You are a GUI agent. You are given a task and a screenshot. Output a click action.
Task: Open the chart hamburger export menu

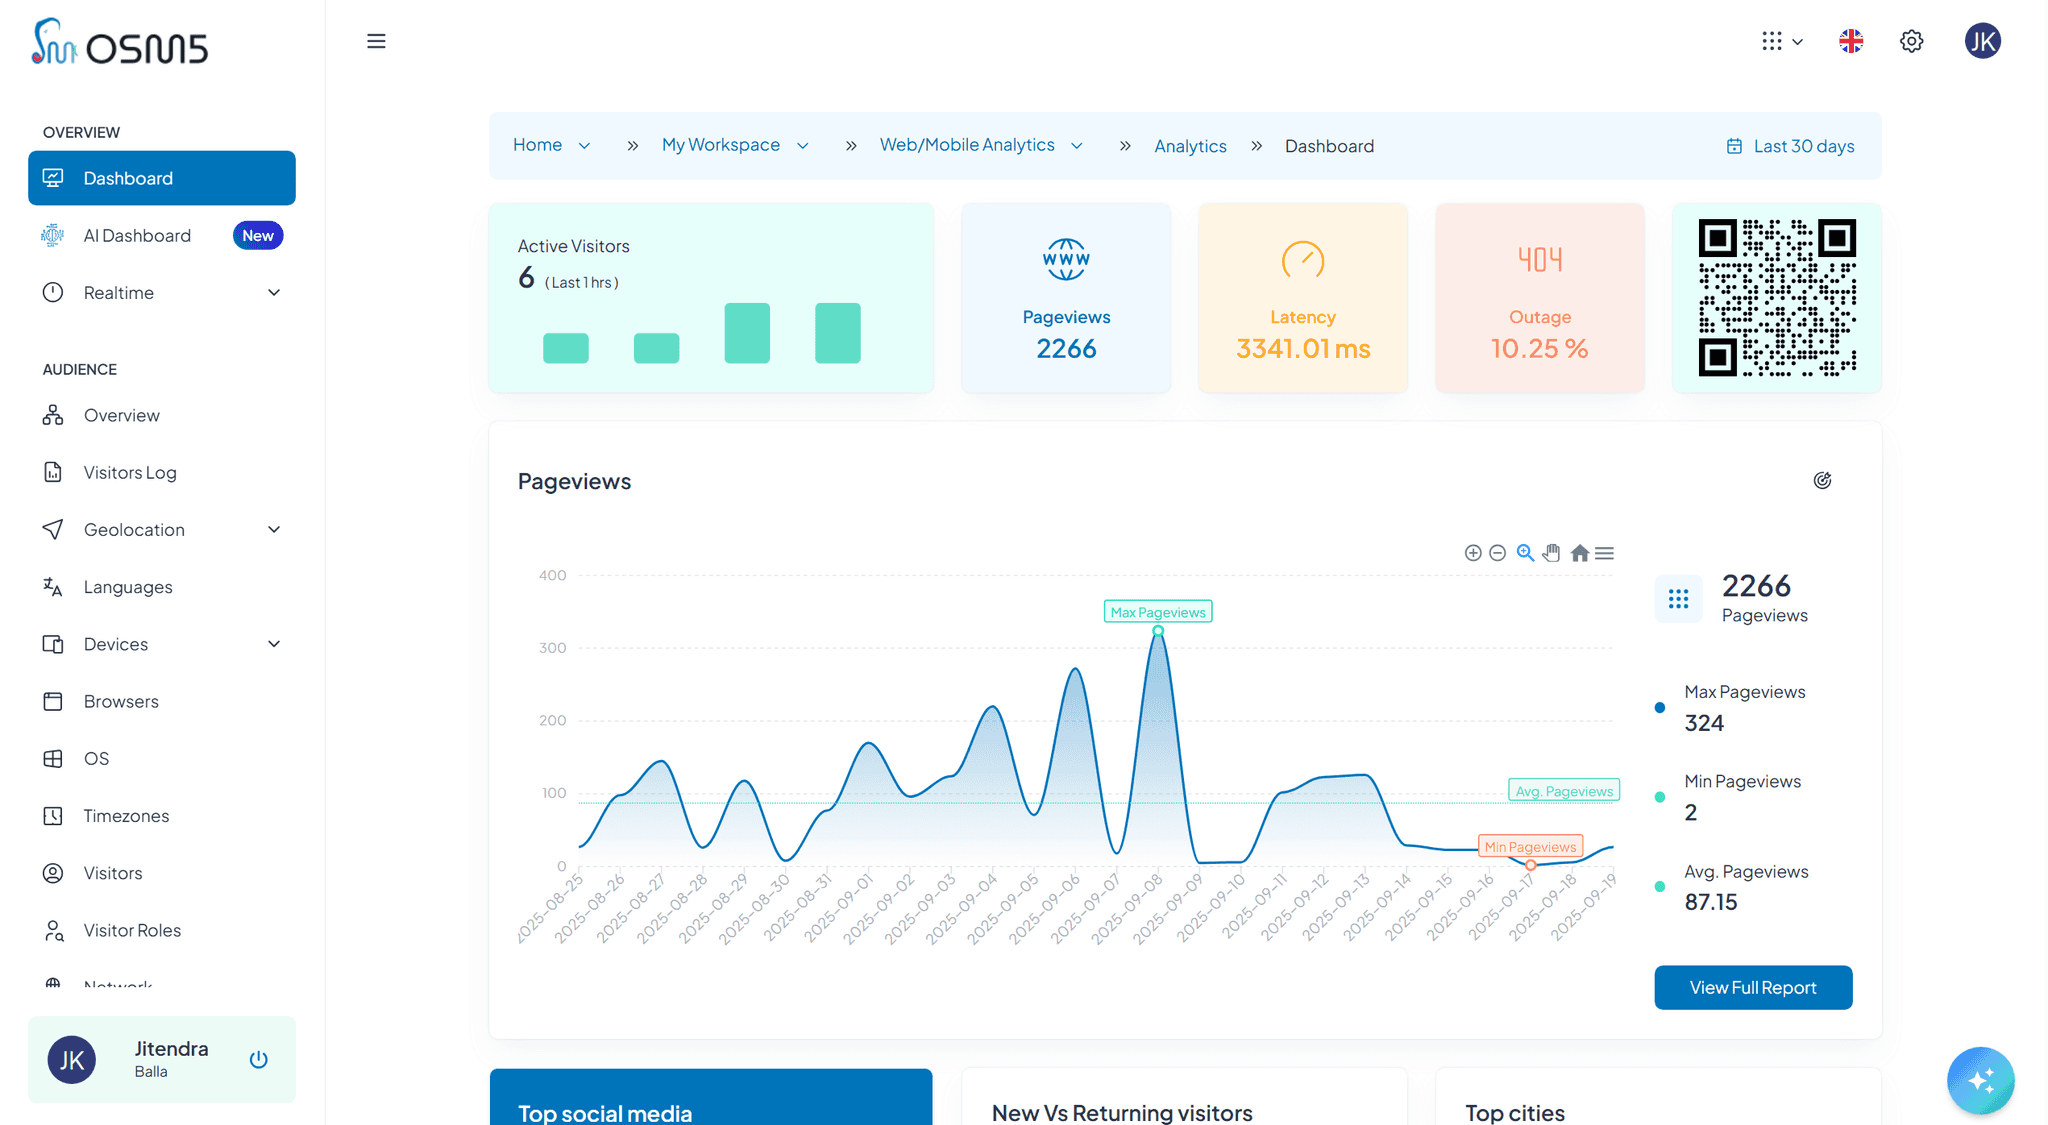coord(1604,553)
